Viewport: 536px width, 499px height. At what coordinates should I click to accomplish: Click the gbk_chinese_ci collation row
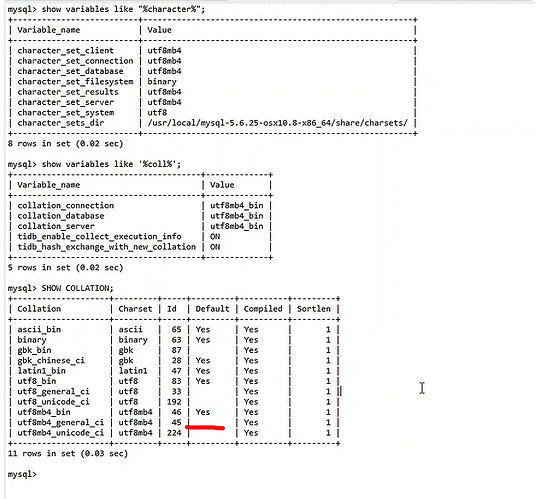point(174,361)
